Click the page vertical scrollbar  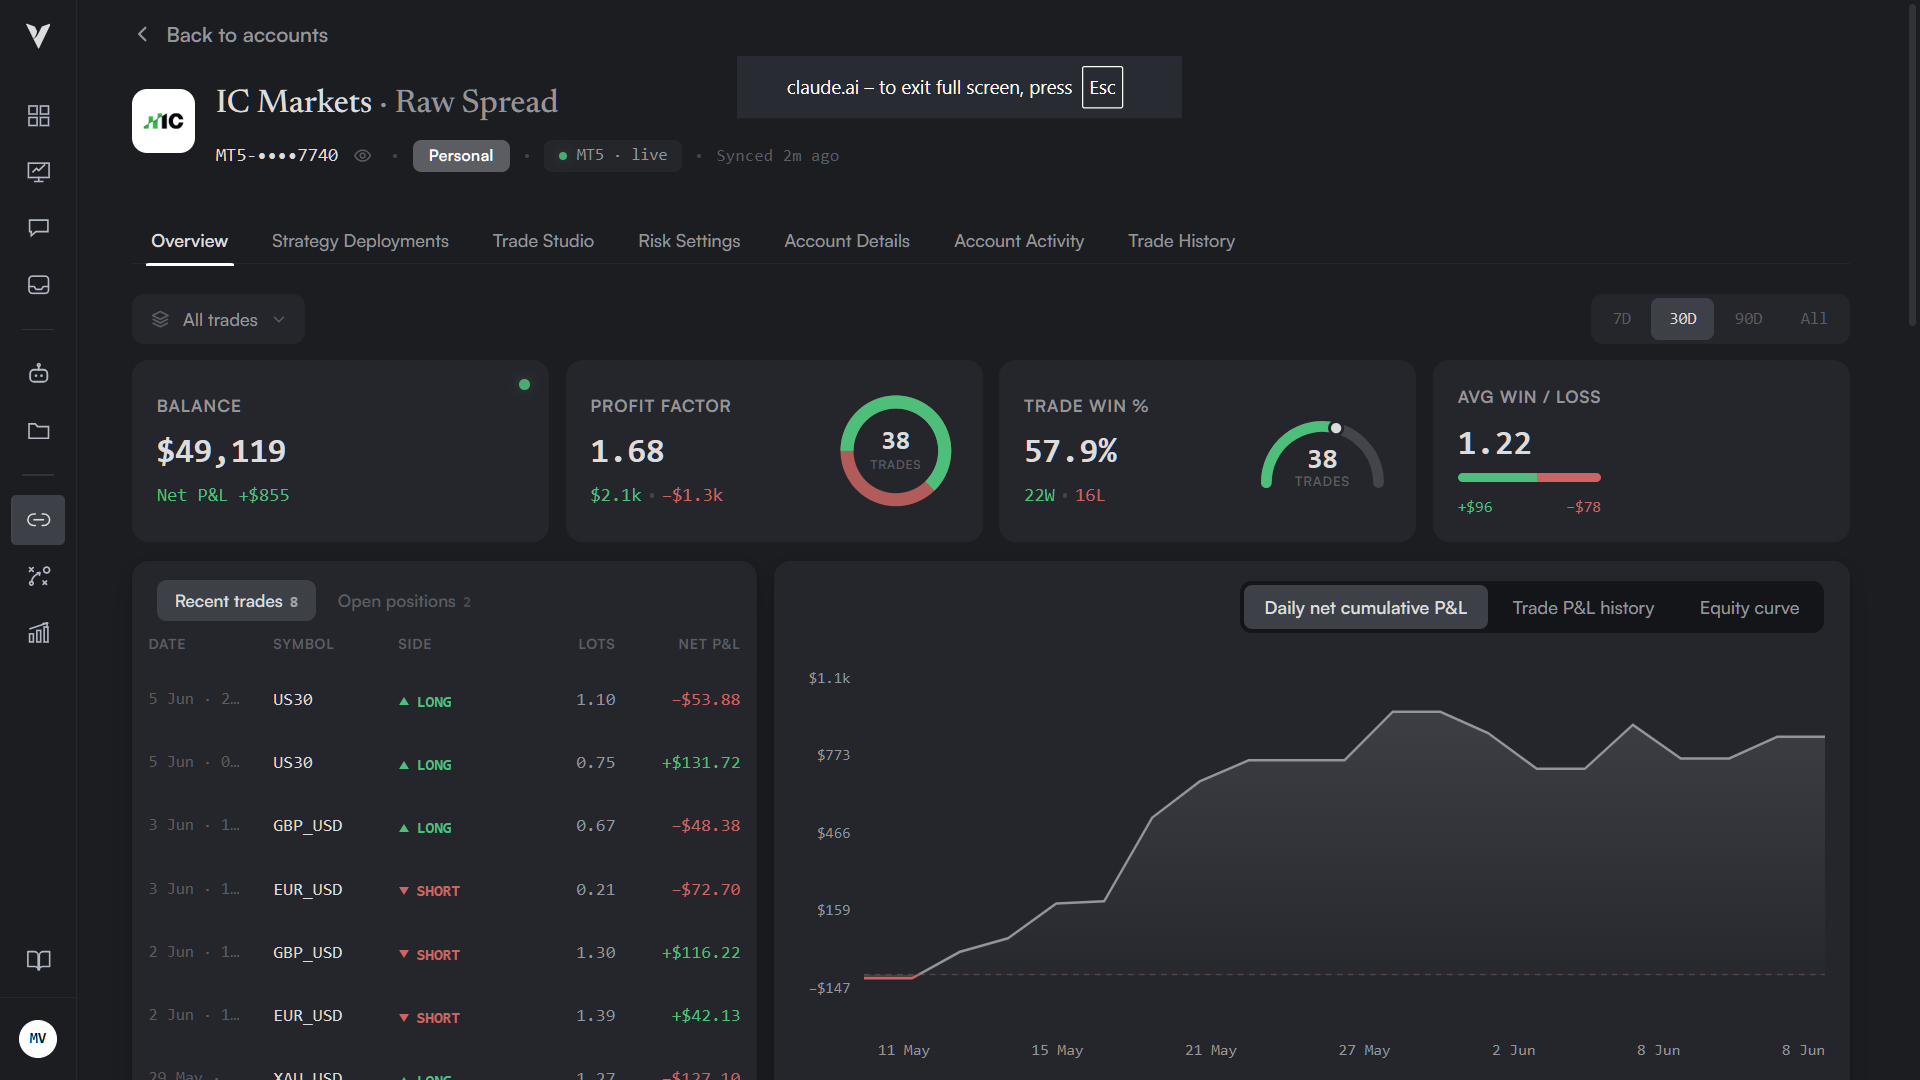(x=1912, y=165)
